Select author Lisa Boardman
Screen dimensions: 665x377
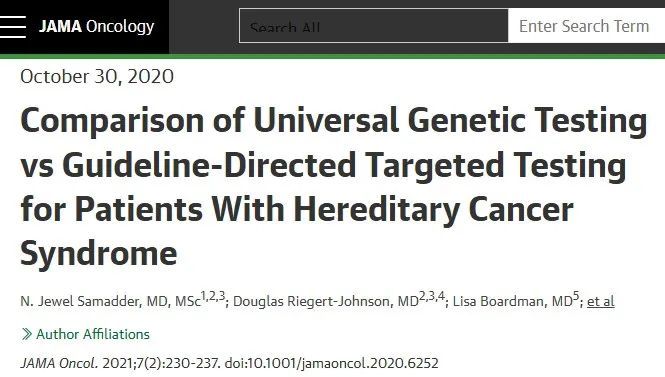coord(513,302)
